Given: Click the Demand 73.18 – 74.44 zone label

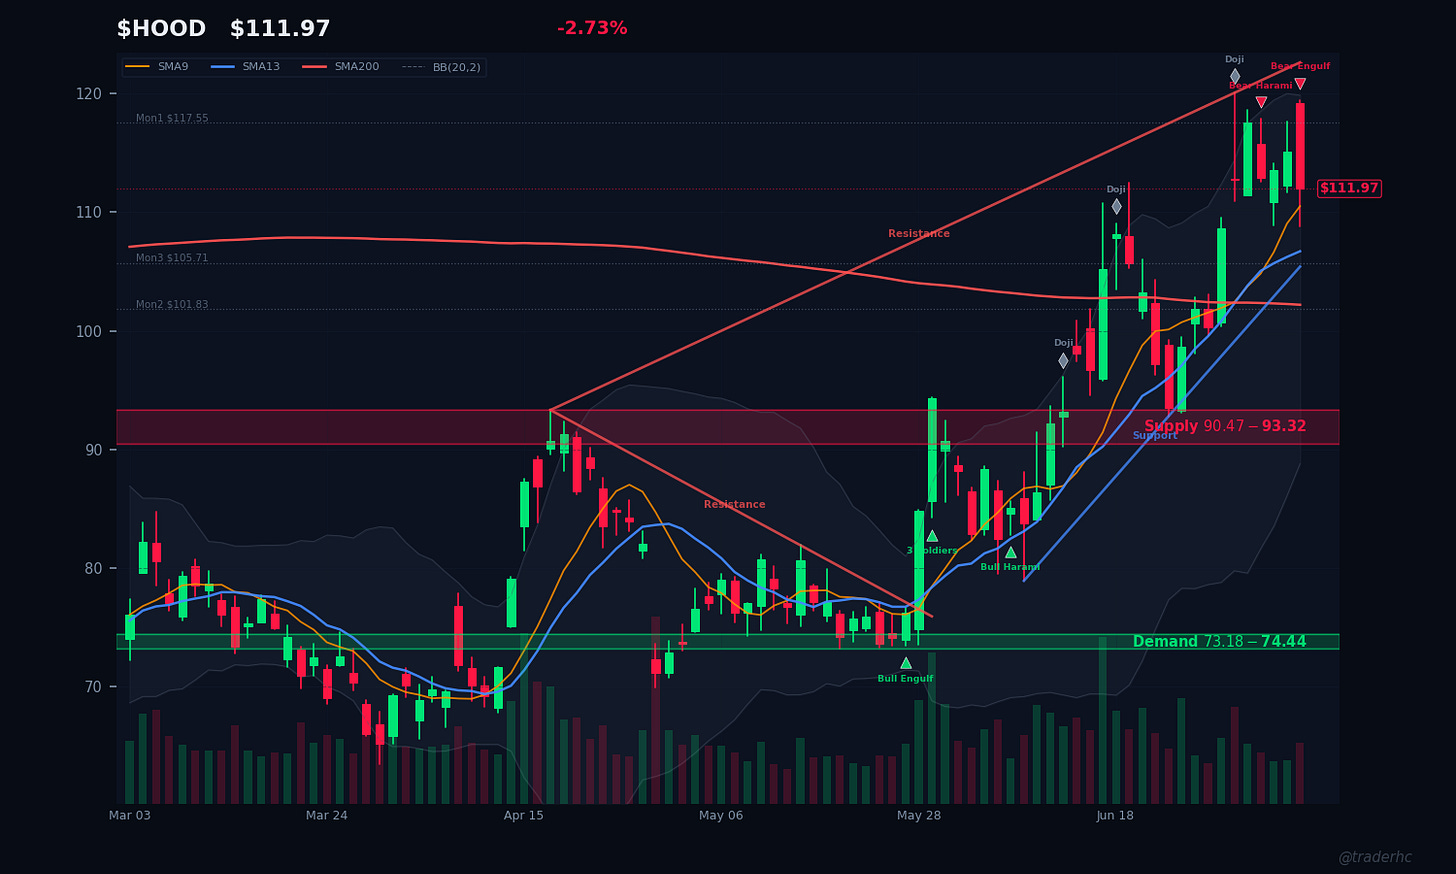Looking at the screenshot, I should pyautogui.click(x=1219, y=642).
